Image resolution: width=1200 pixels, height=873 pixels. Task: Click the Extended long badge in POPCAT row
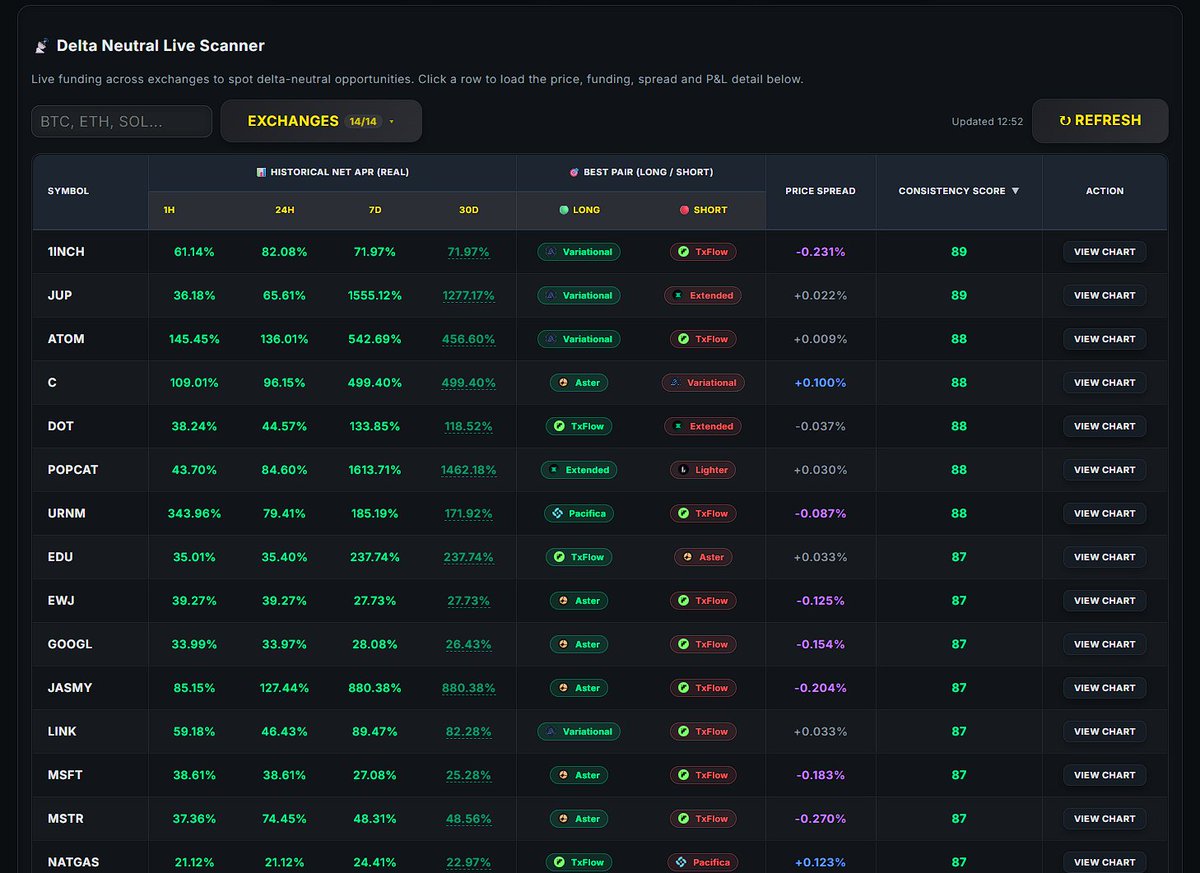tap(579, 470)
